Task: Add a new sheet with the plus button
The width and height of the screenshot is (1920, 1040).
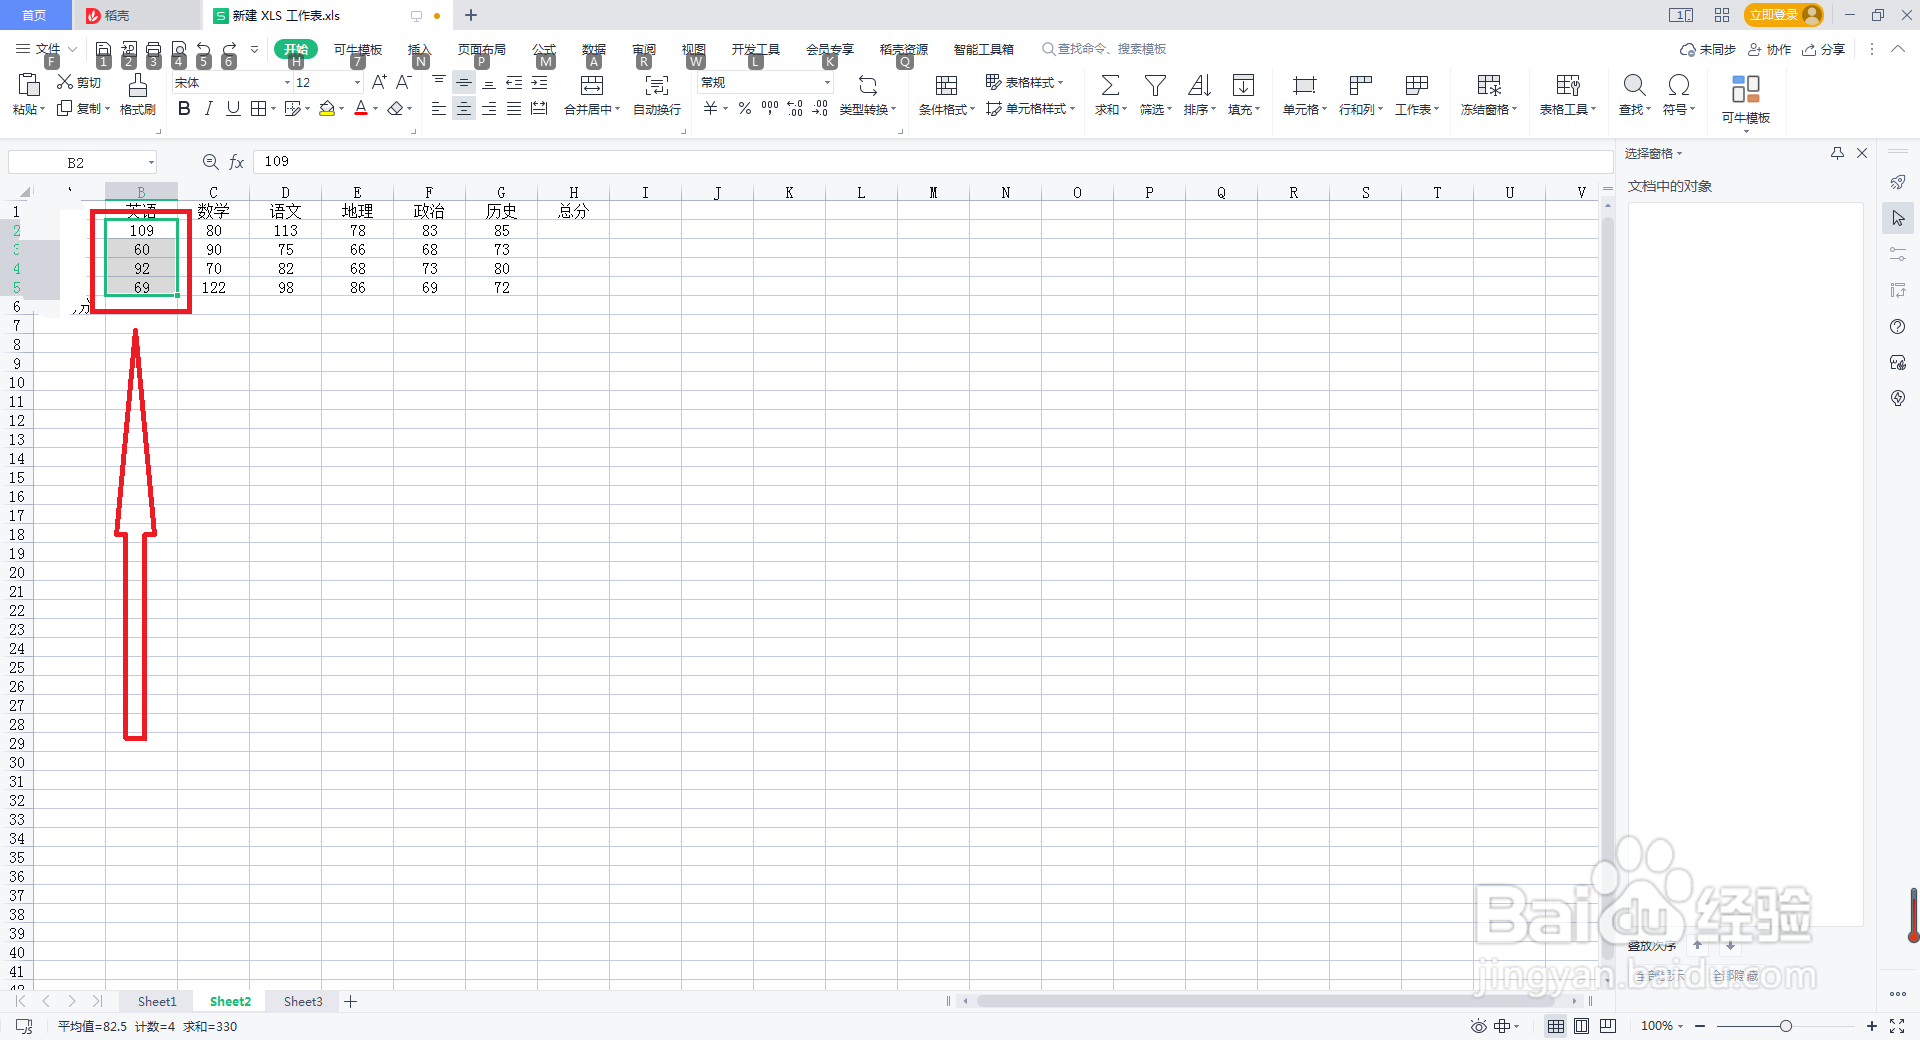Action: 351,1001
